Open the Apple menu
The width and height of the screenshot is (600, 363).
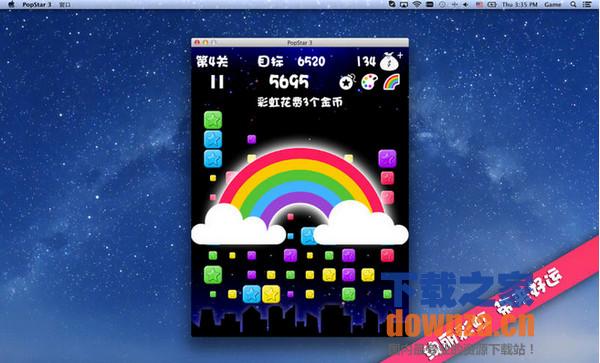click(11, 5)
